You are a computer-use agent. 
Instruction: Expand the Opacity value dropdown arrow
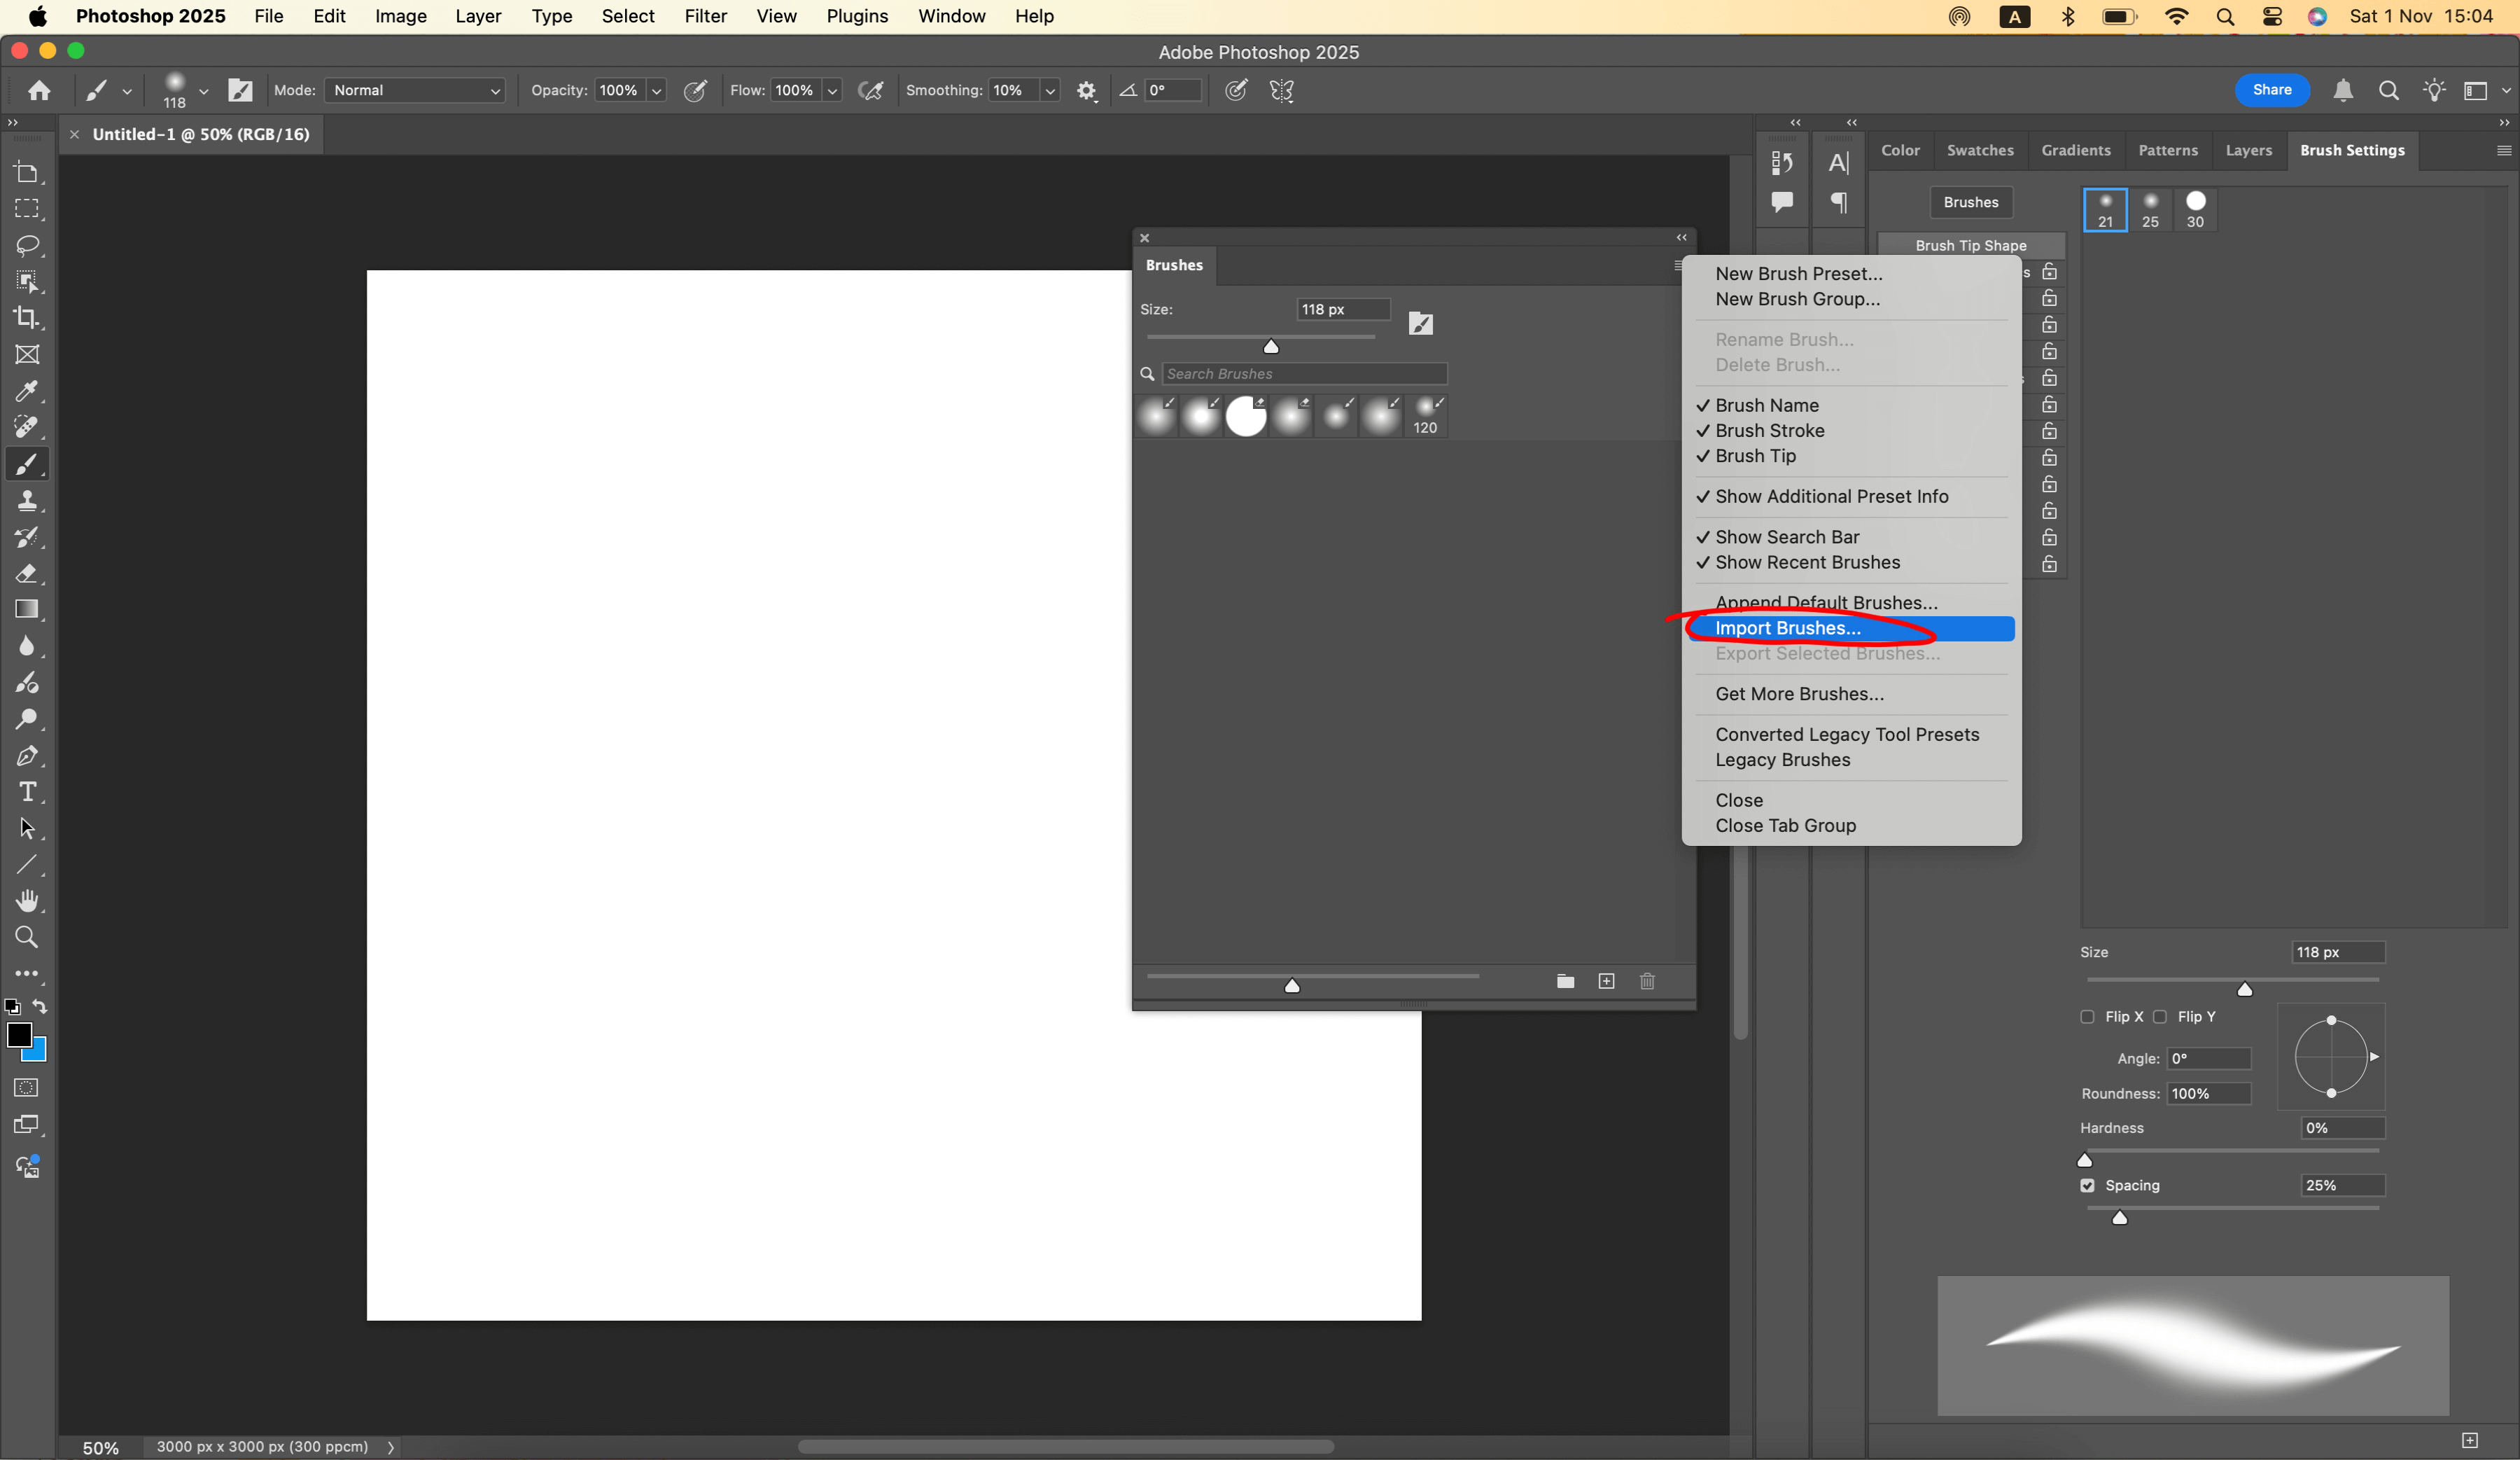click(657, 91)
